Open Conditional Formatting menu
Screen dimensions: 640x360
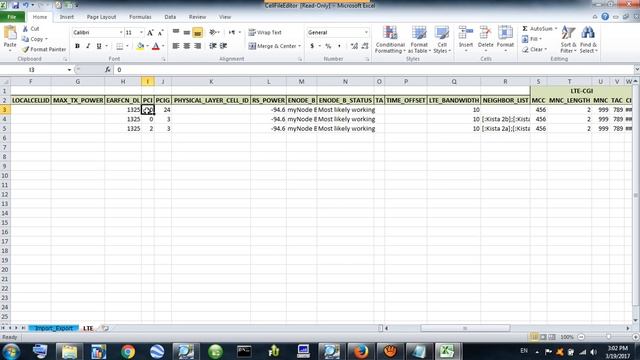coord(390,39)
